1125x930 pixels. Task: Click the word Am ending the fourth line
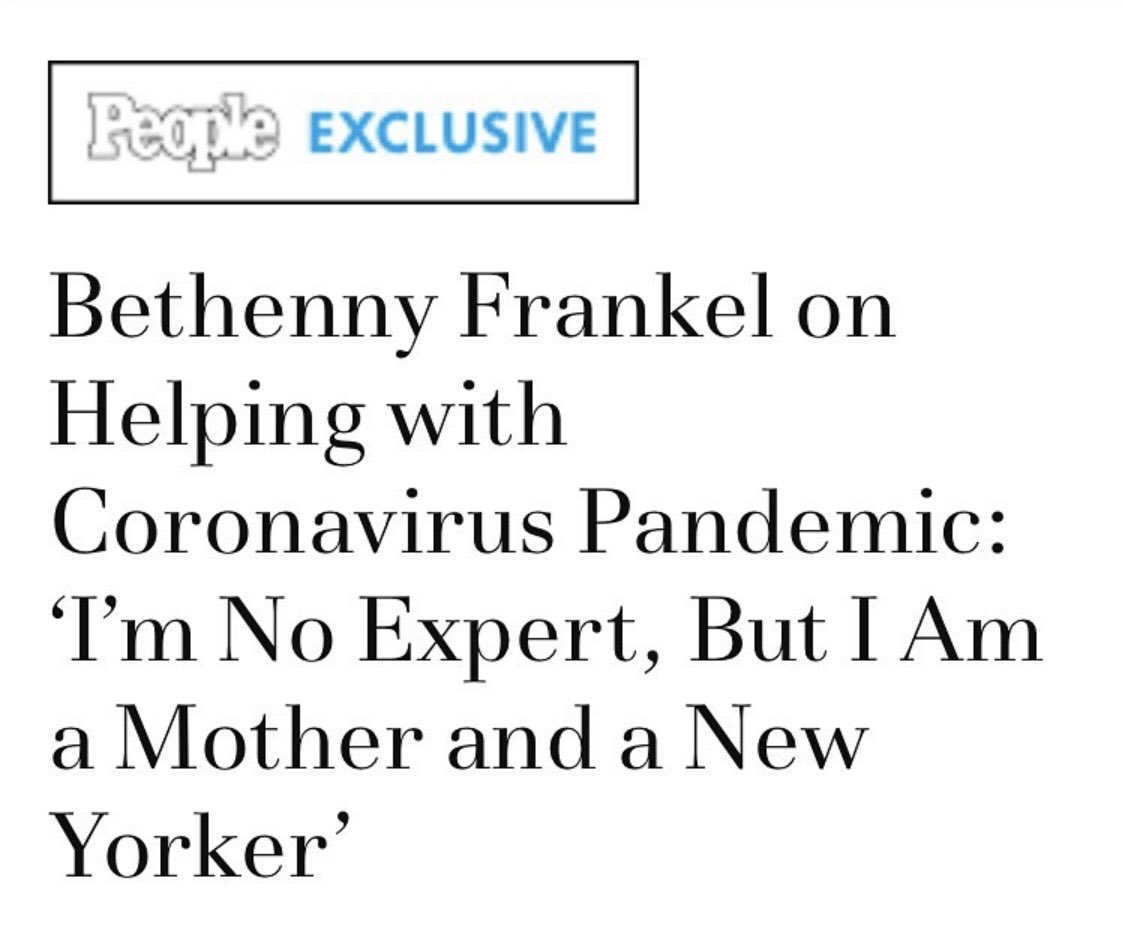click(x=970, y=629)
